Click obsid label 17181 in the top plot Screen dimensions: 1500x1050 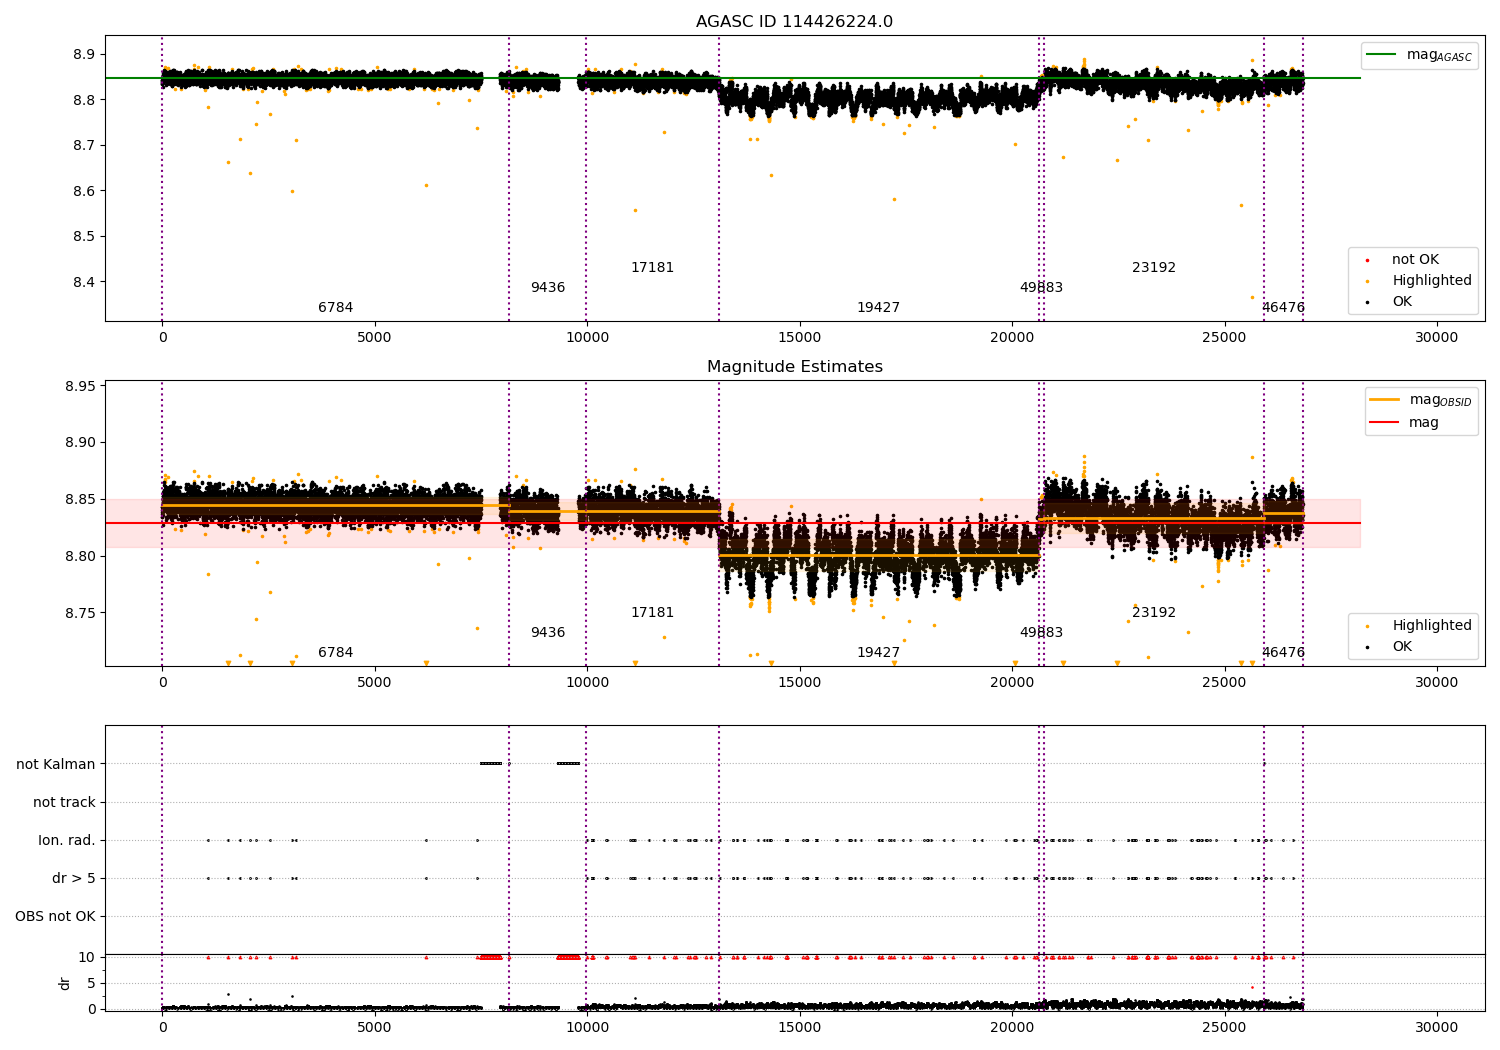pos(652,268)
